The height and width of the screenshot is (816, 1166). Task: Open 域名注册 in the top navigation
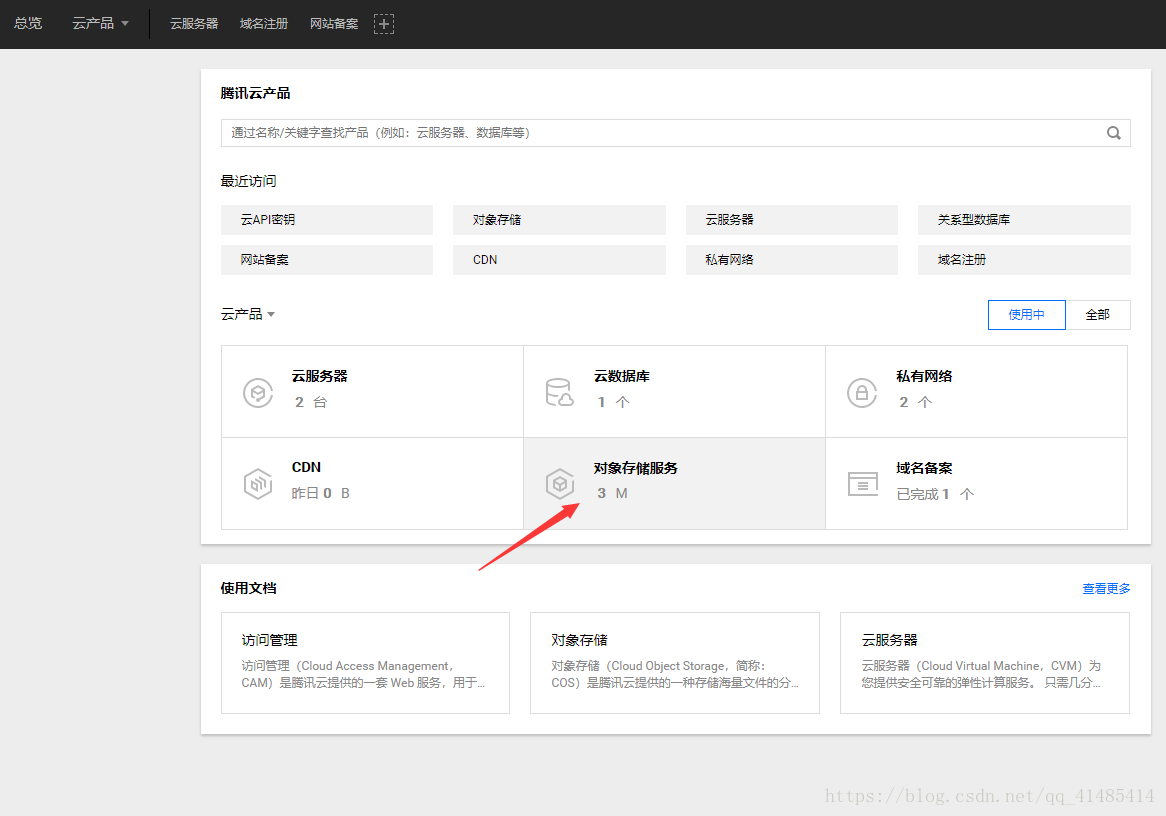[x=264, y=24]
